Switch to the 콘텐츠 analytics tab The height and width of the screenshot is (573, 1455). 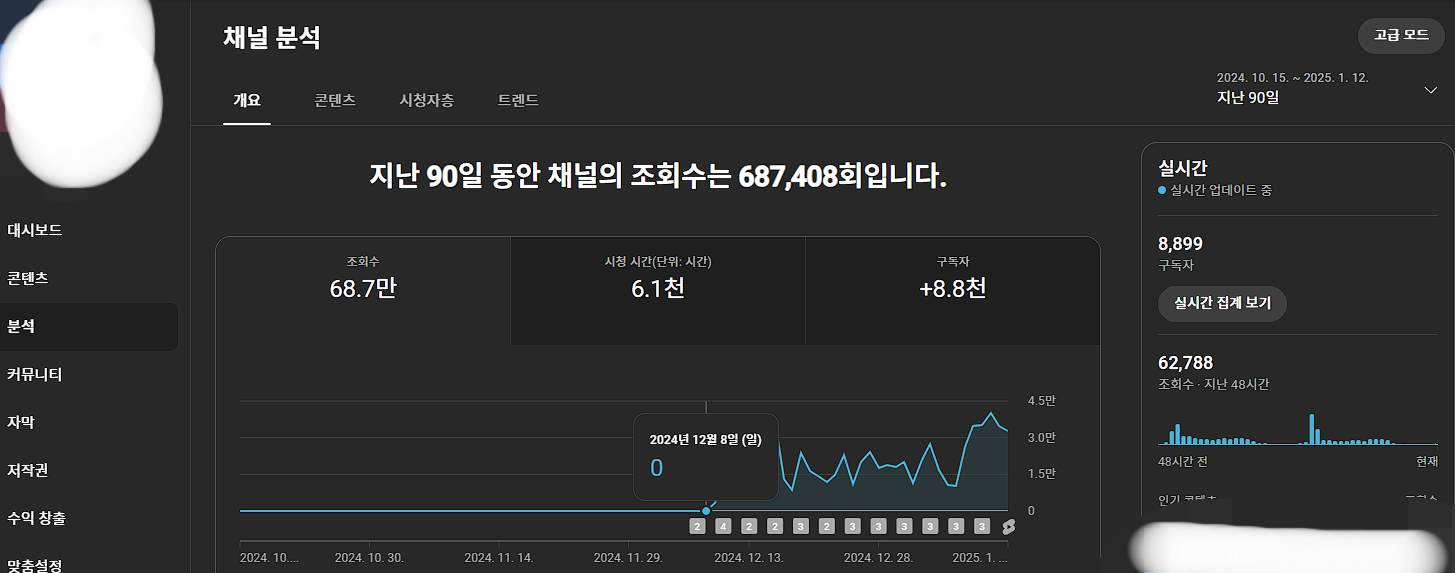tap(334, 100)
